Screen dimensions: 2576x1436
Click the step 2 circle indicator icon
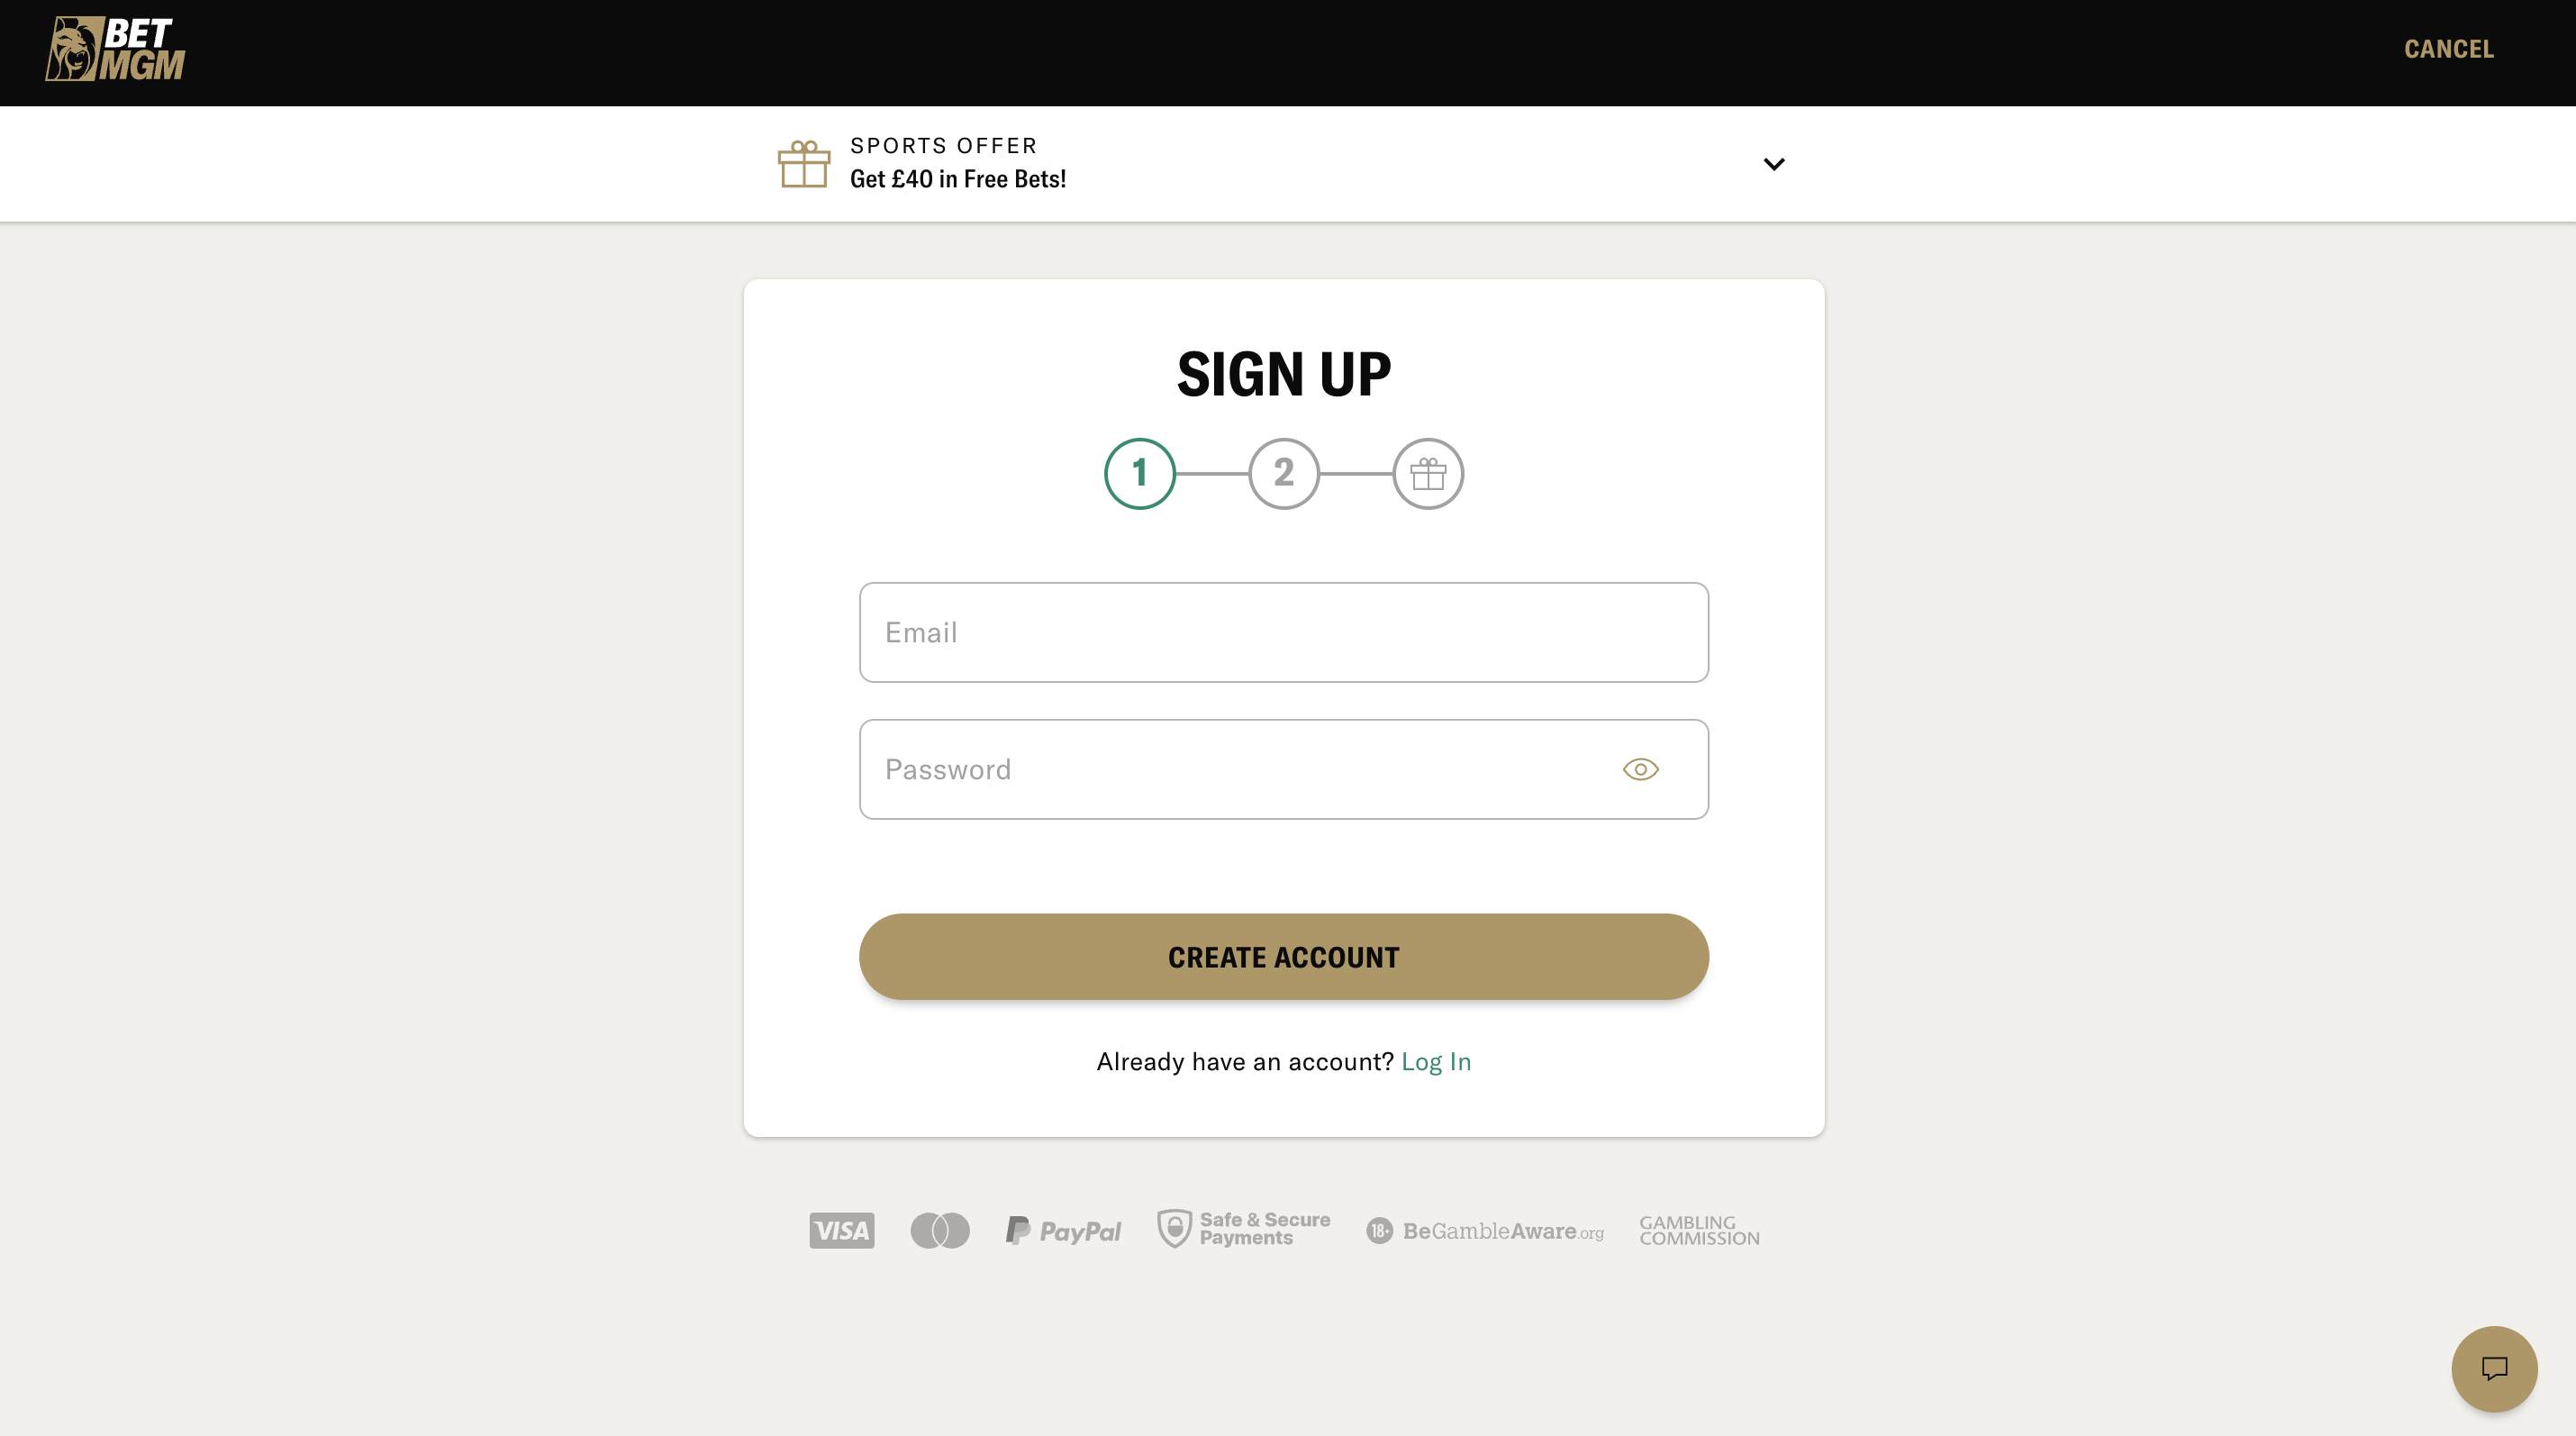pos(1283,472)
